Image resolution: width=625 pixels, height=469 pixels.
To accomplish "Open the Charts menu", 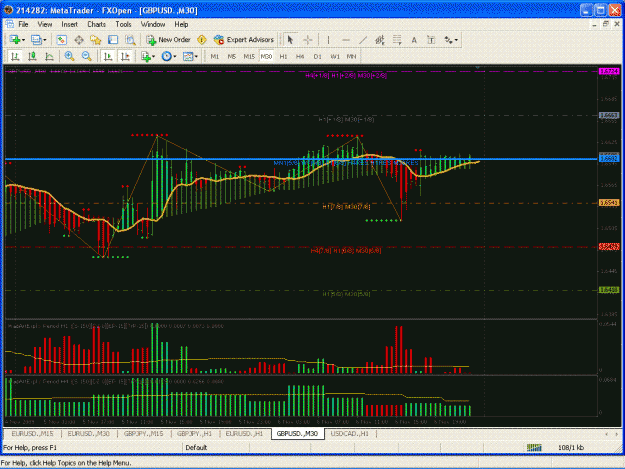I will 96,24.
